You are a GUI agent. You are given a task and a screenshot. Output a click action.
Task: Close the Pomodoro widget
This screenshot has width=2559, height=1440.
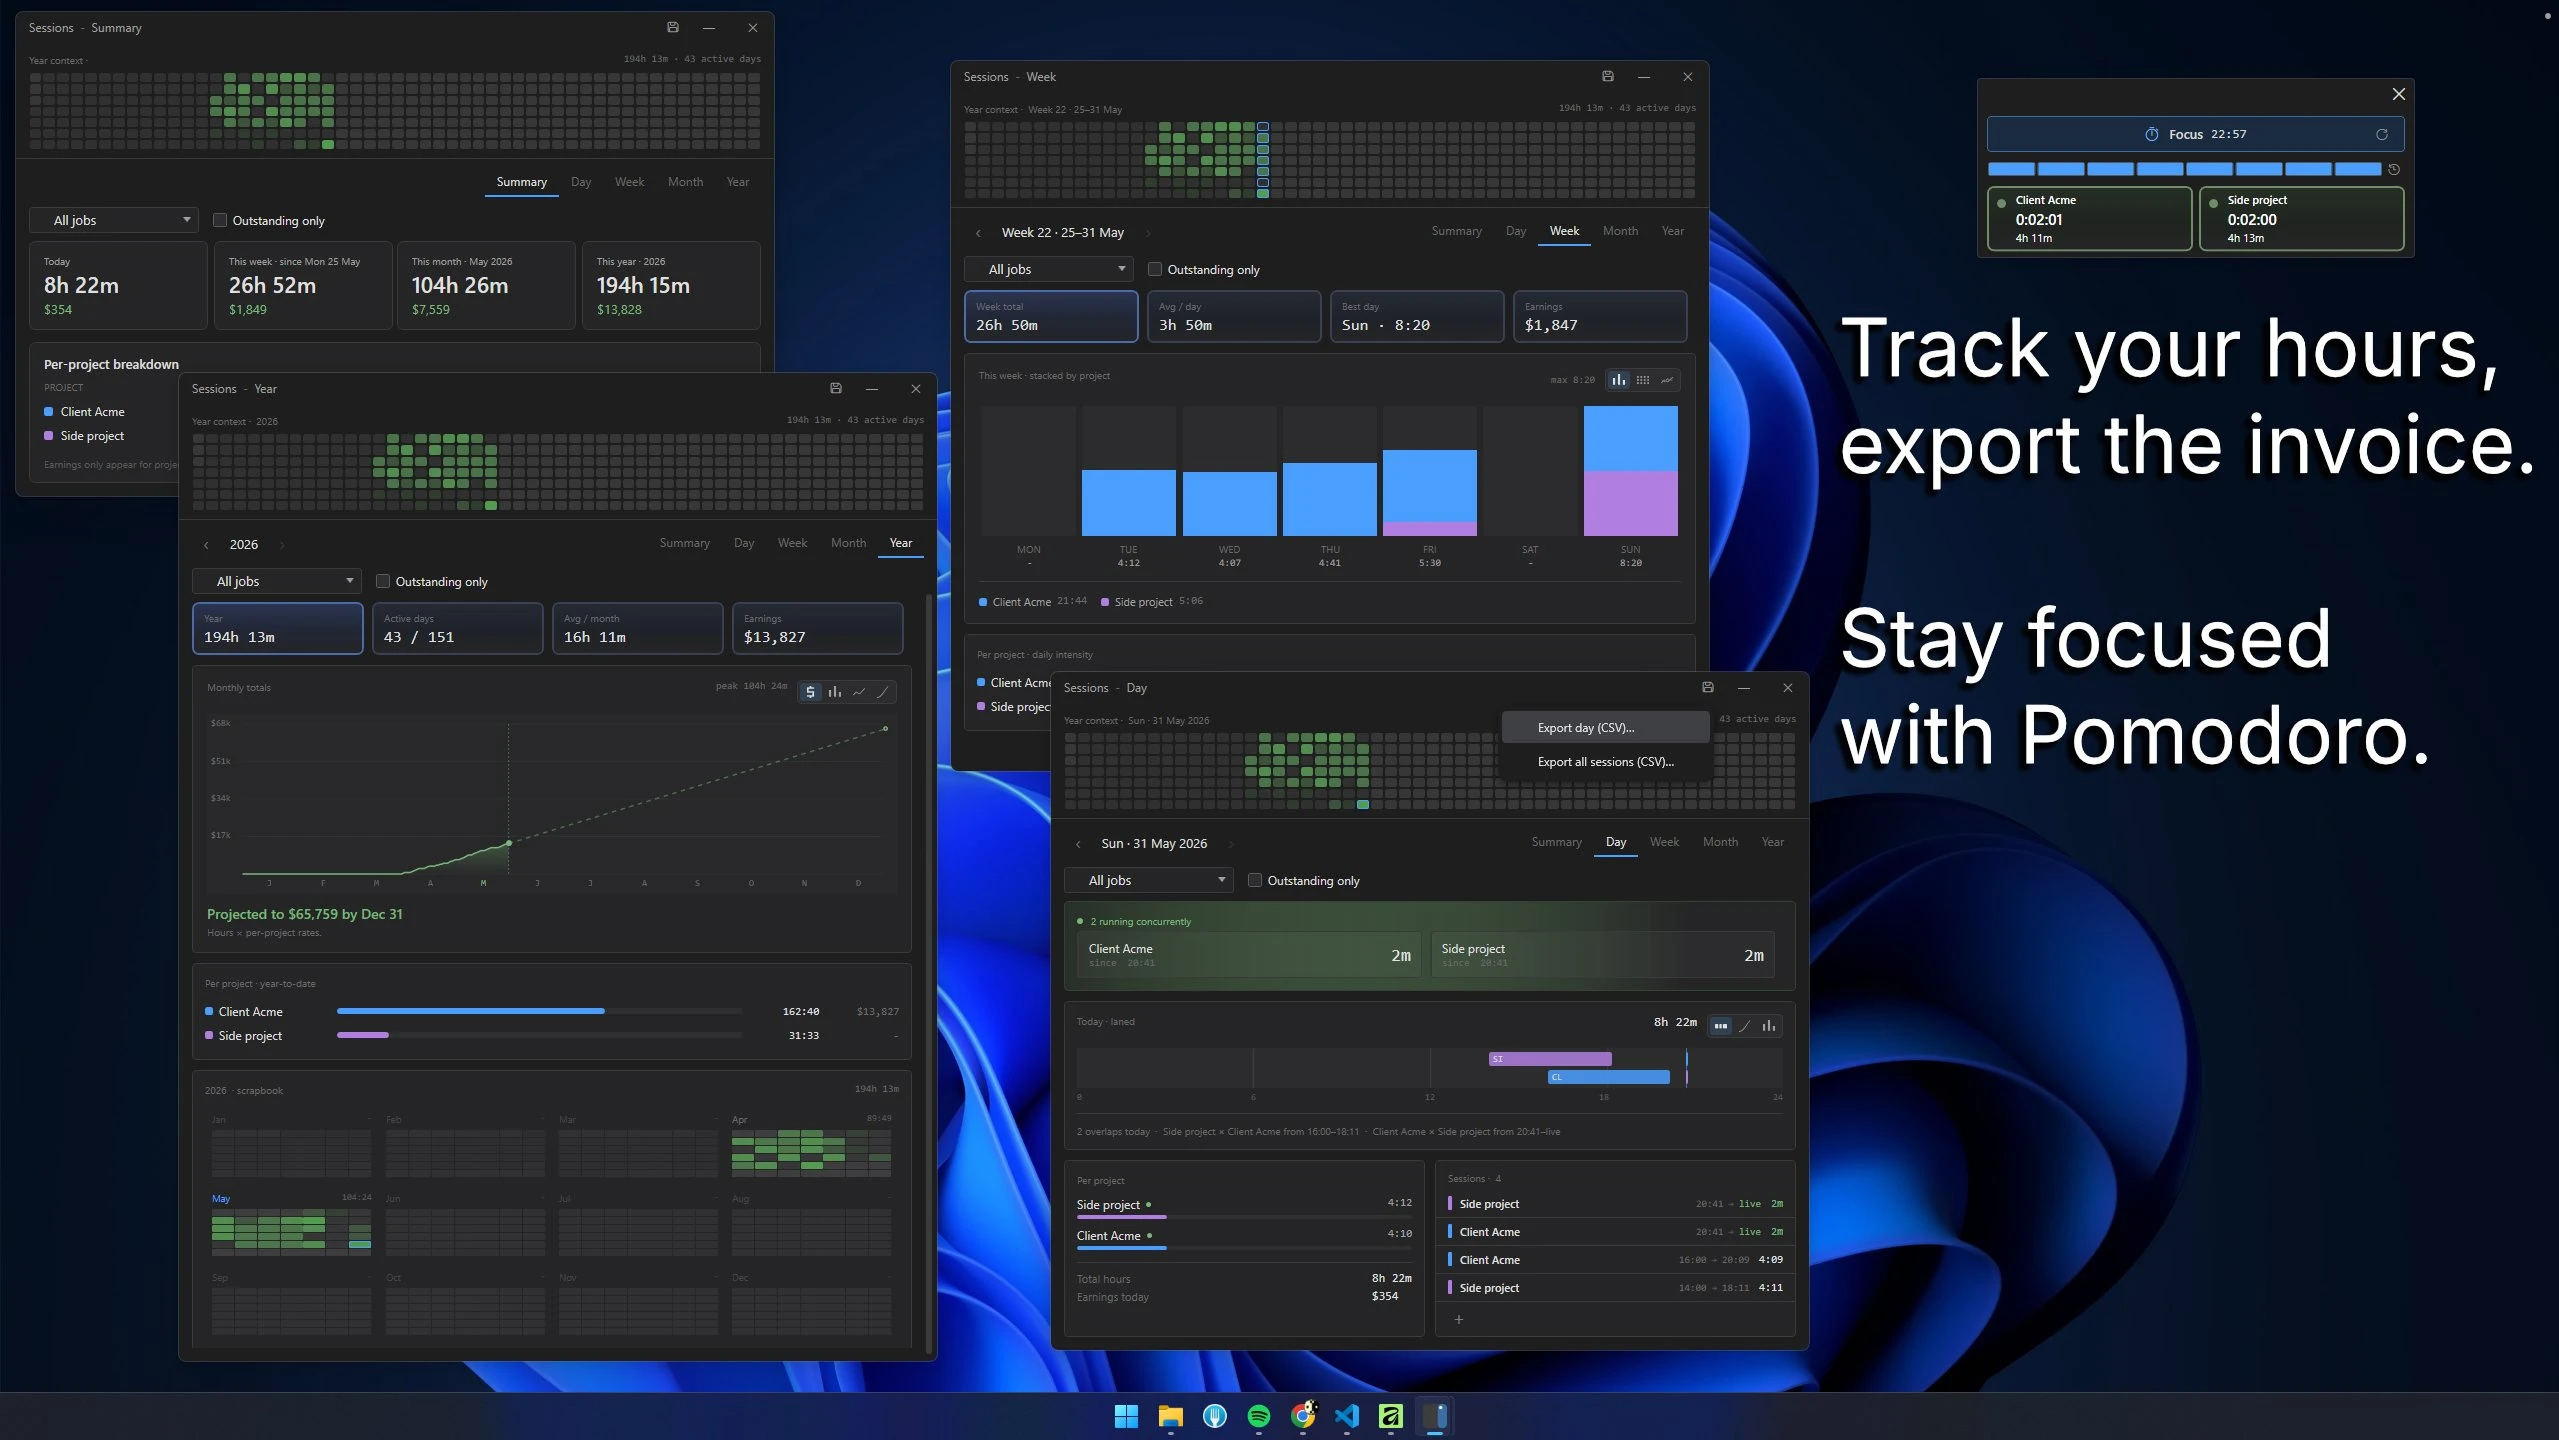2398,94
